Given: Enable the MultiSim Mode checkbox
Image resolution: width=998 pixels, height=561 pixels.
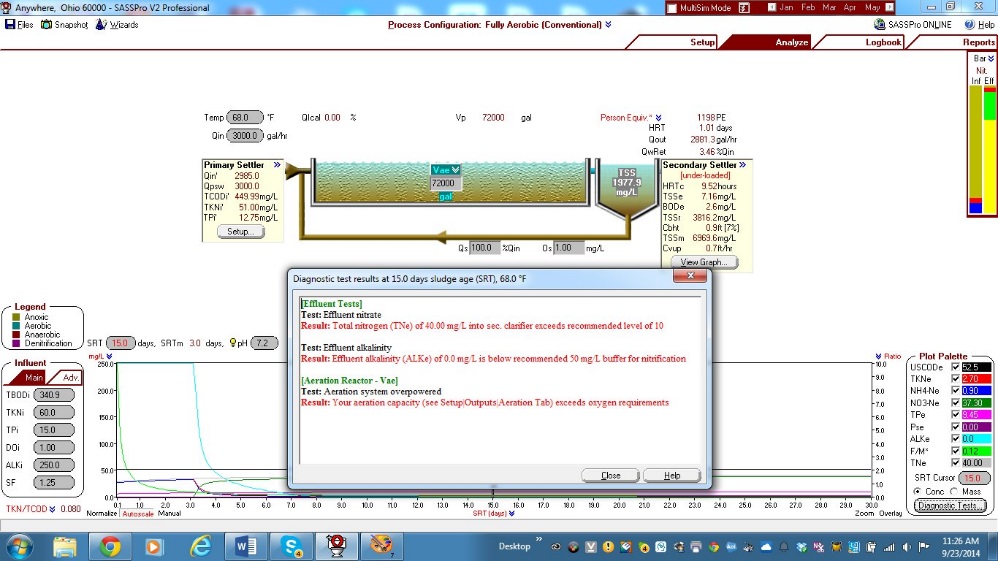Looking at the screenshot, I should click(672, 8).
